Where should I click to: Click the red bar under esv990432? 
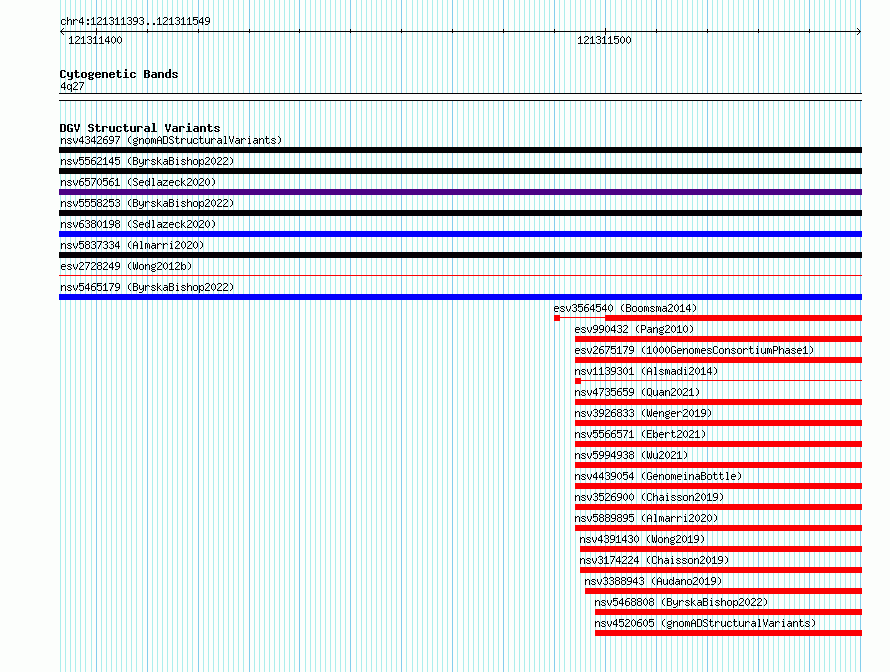[x=719, y=339]
